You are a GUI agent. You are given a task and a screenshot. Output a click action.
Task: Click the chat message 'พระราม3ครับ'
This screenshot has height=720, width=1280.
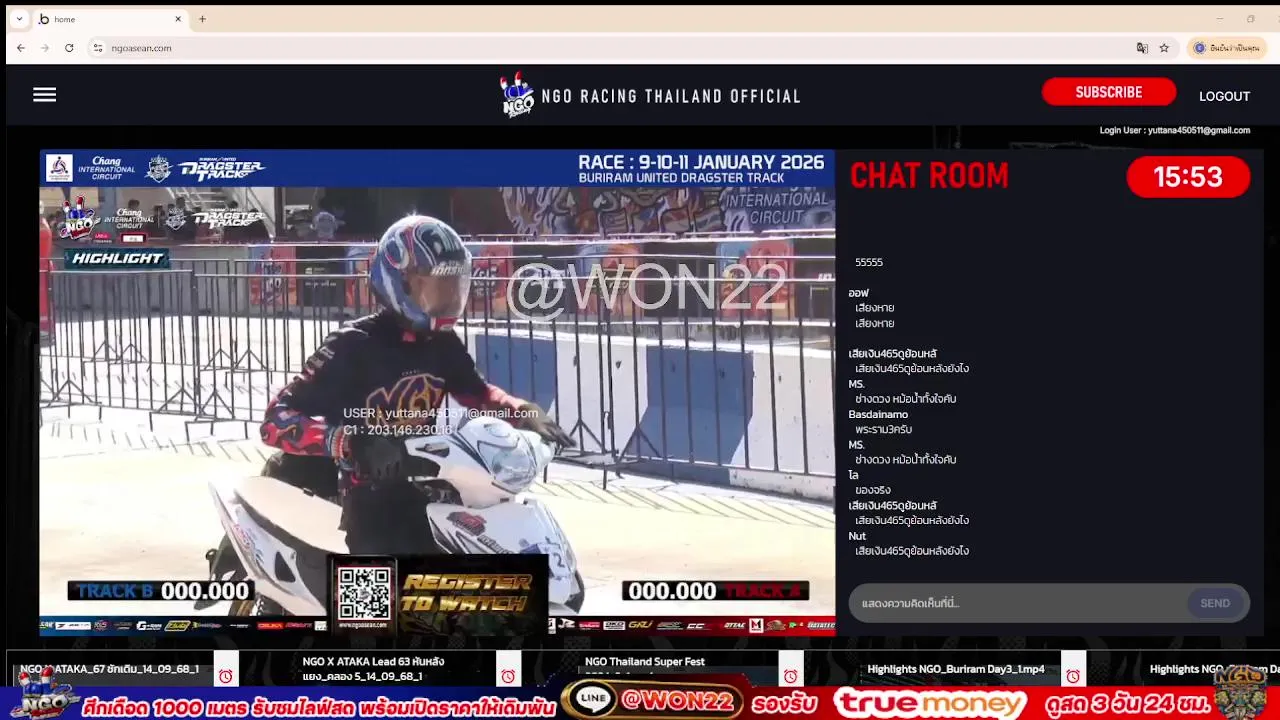pyautogui.click(x=883, y=429)
